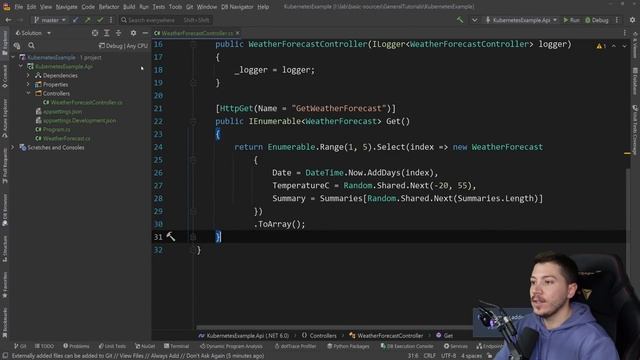
Task: Click the UTF-8 encoding indicator
Action: (448, 356)
